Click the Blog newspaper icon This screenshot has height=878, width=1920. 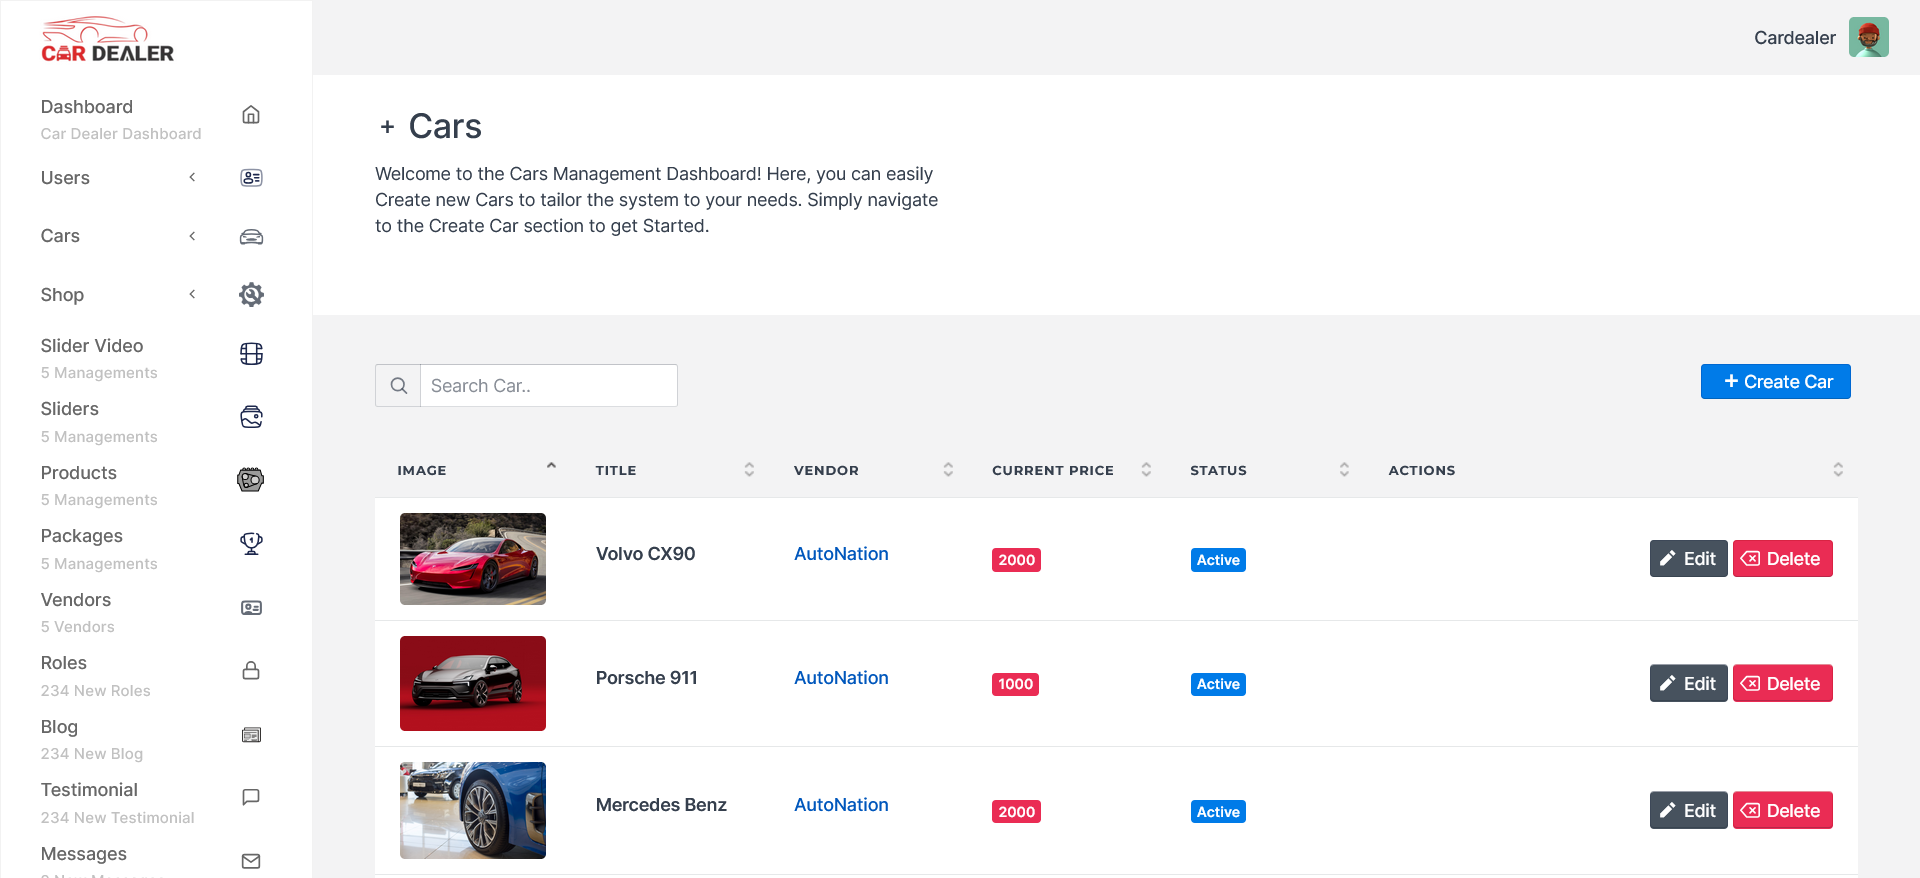coord(251,735)
